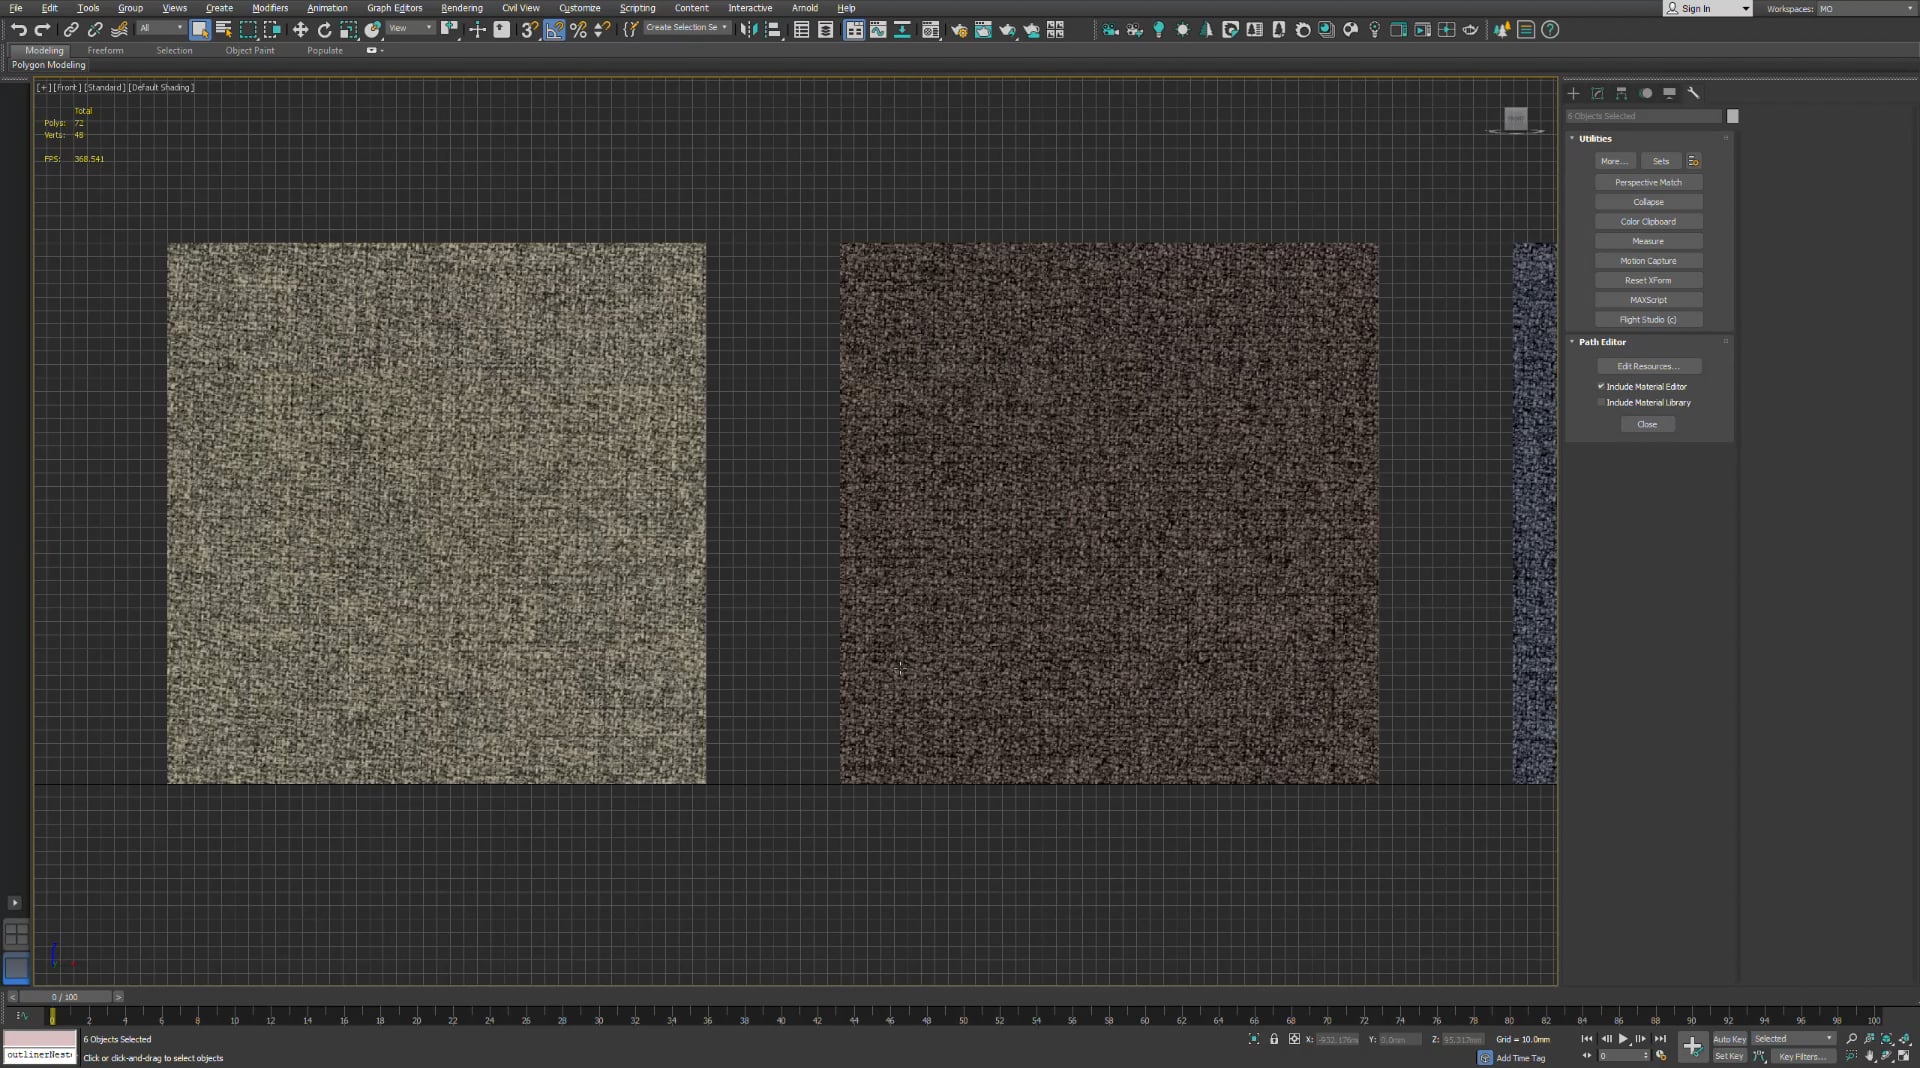Viewport: 1920px width, 1068px height.
Task: Select the Move tool in toolbar
Action: [x=300, y=30]
